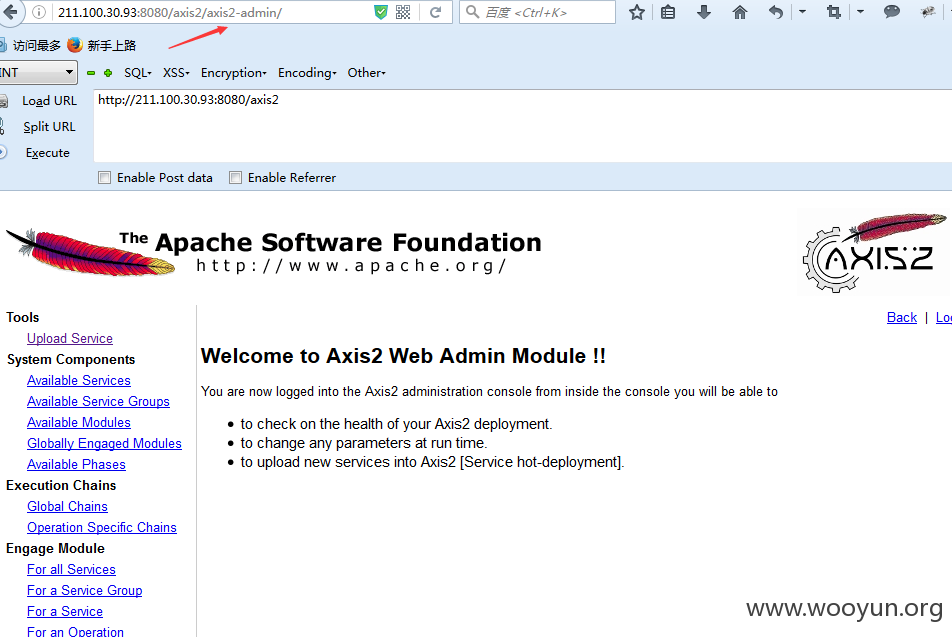Enable Post data checkbox
Screen dimensions: 952x637
tap(104, 177)
